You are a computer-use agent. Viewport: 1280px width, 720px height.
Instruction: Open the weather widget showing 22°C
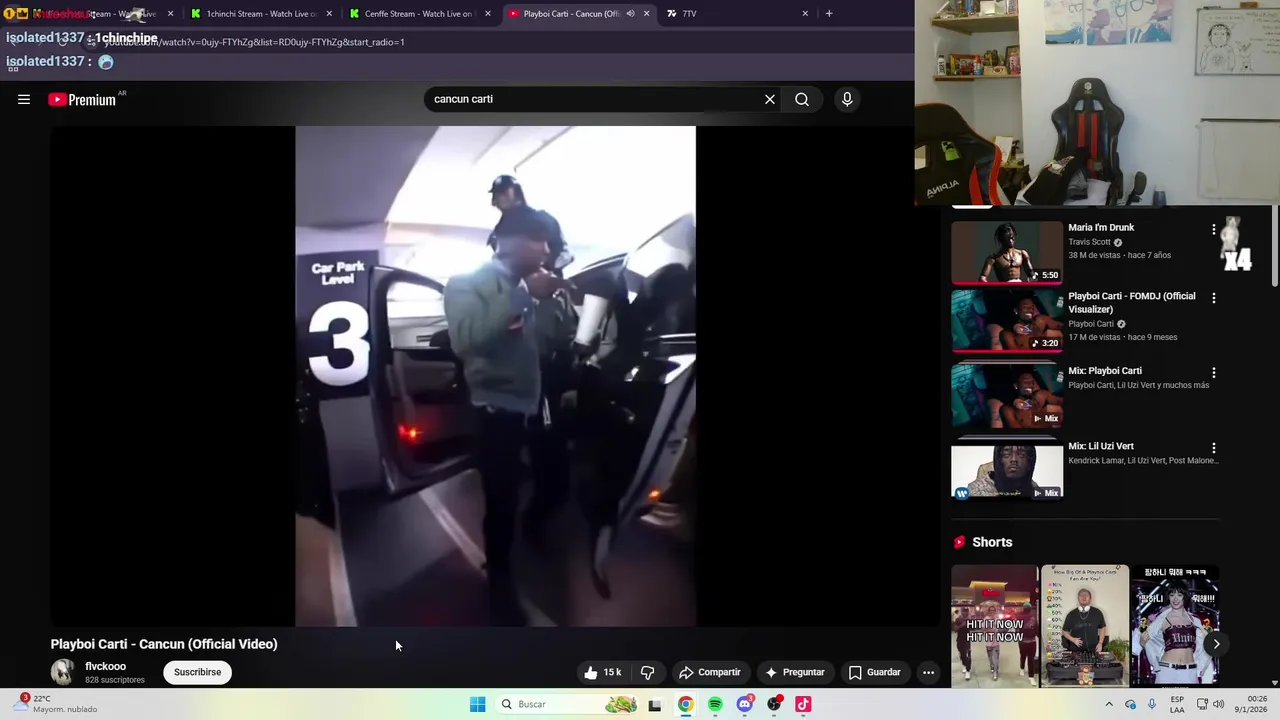tap(55, 704)
